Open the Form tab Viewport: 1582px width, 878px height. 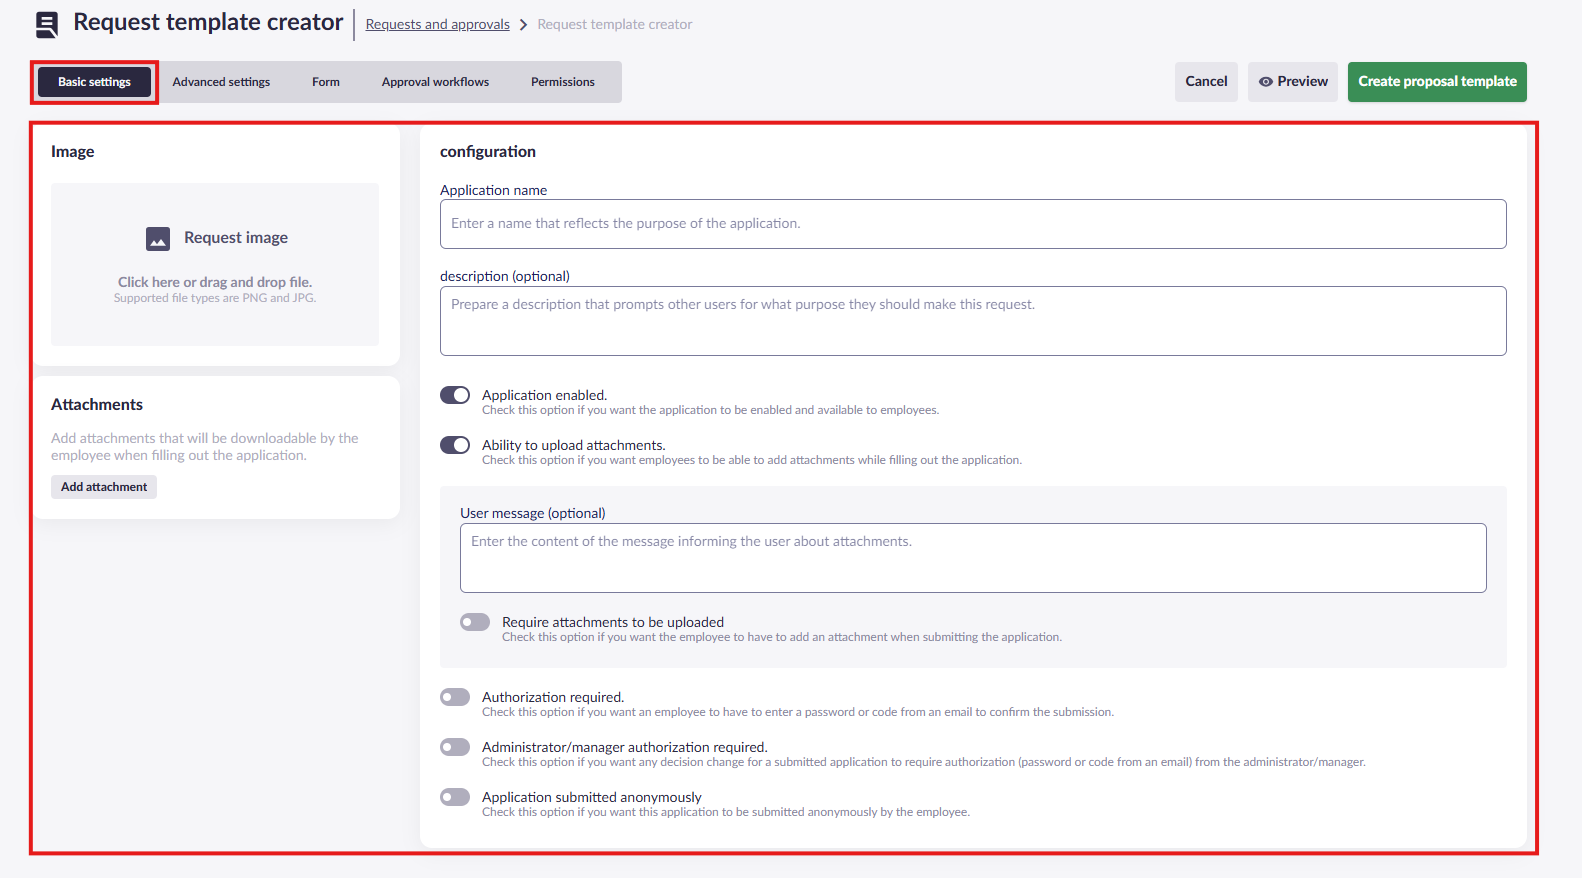coord(326,82)
